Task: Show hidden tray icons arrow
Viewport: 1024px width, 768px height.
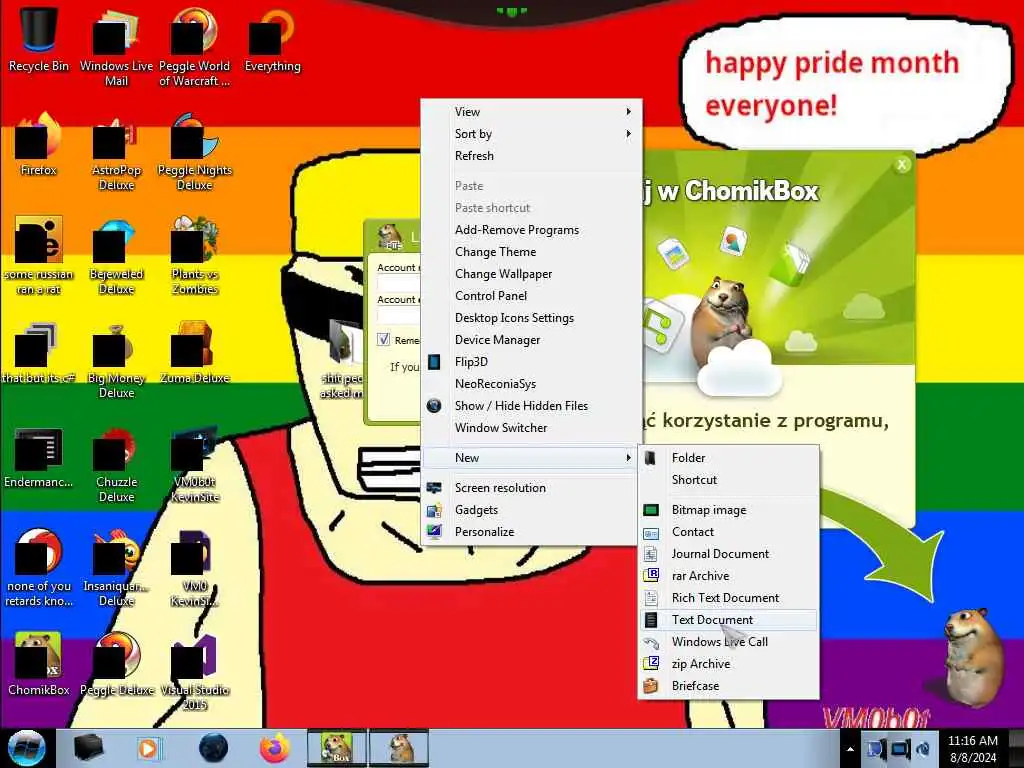Action: coord(850,749)
